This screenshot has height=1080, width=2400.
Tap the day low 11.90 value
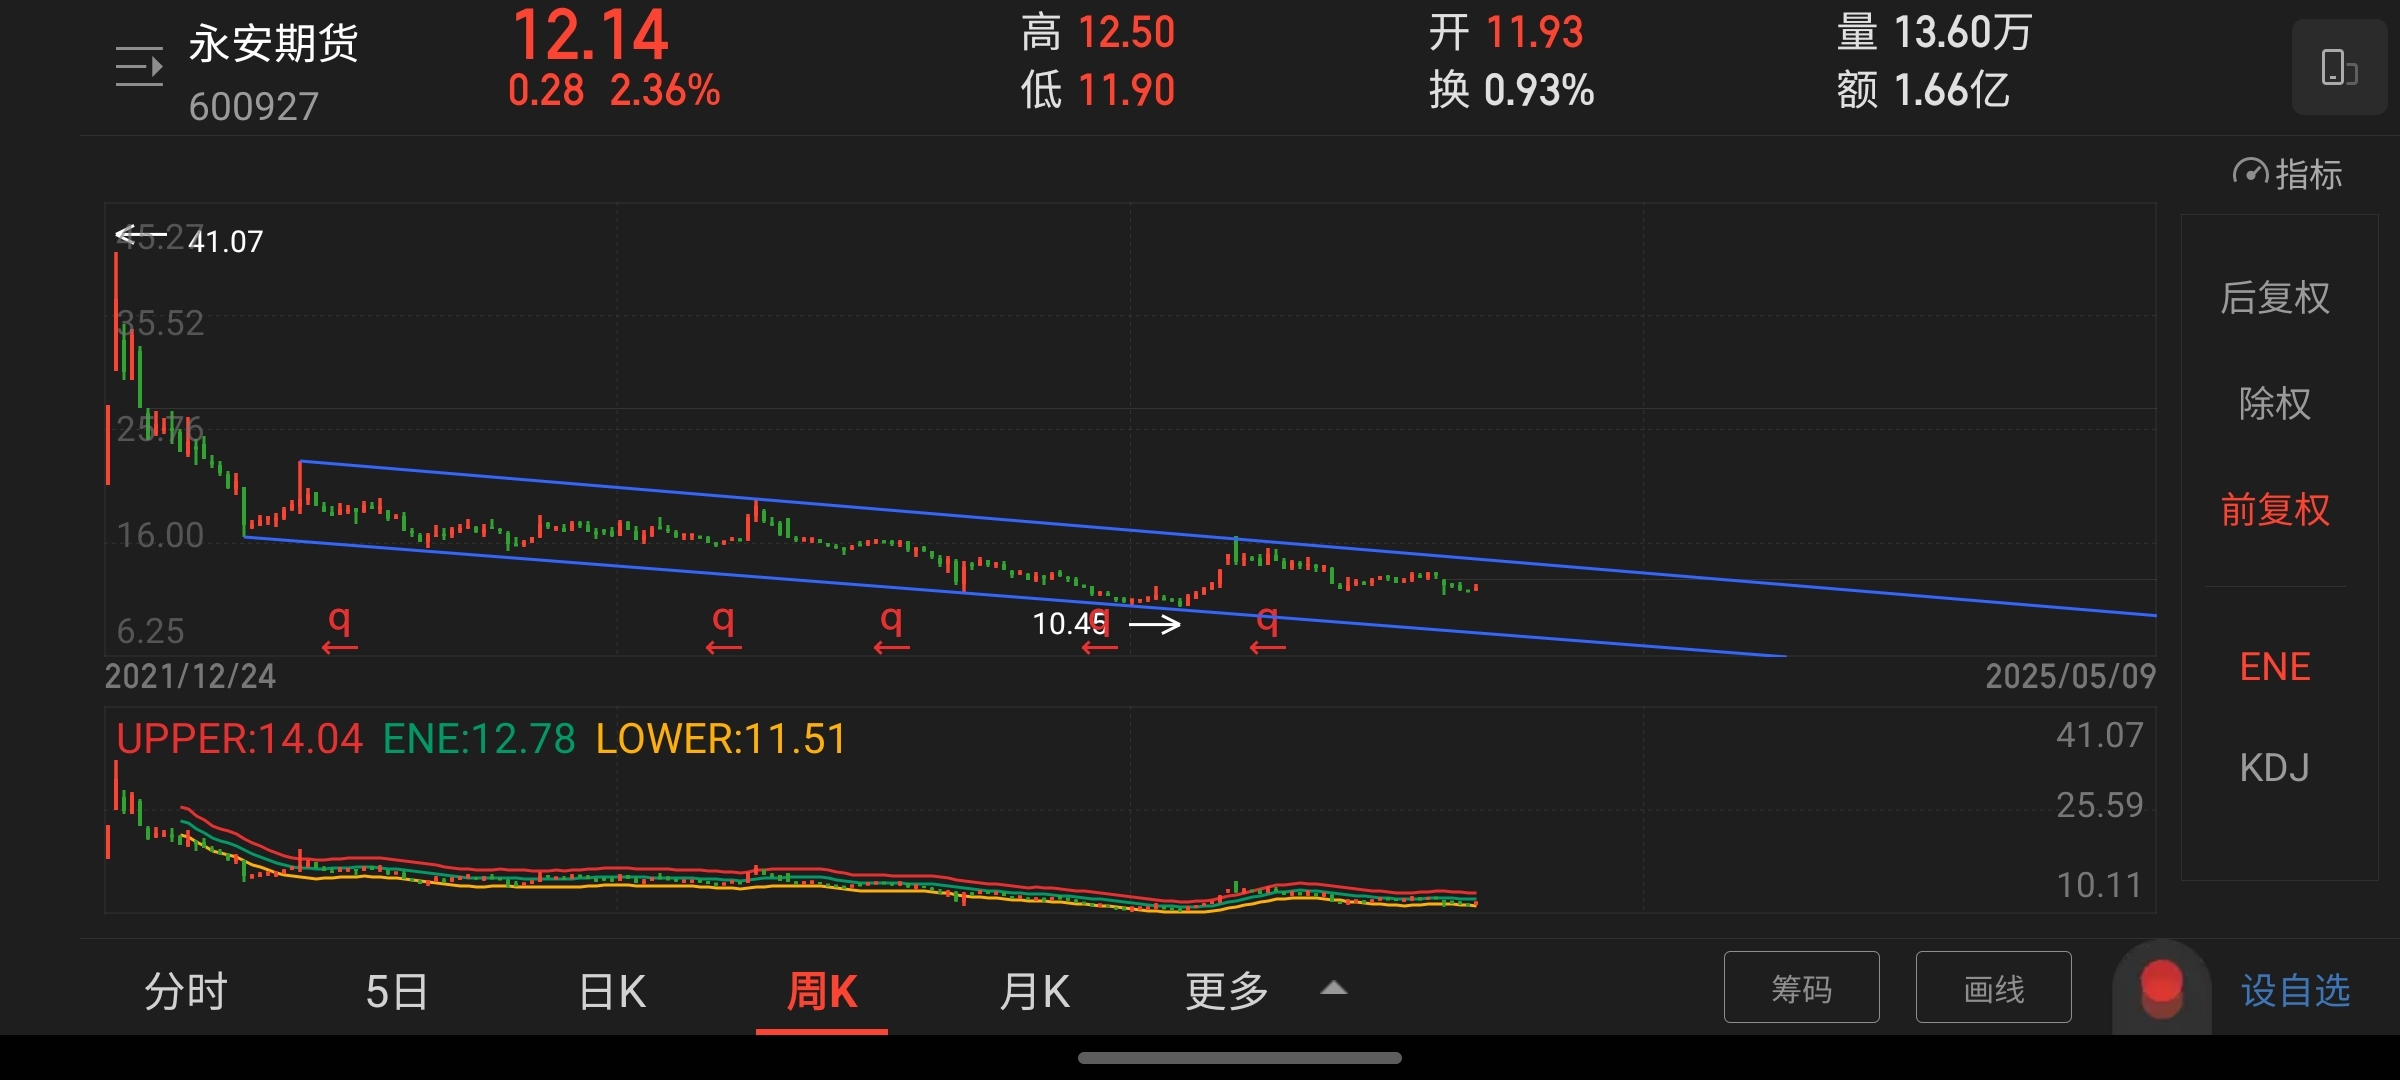[x=1126, y=91]
